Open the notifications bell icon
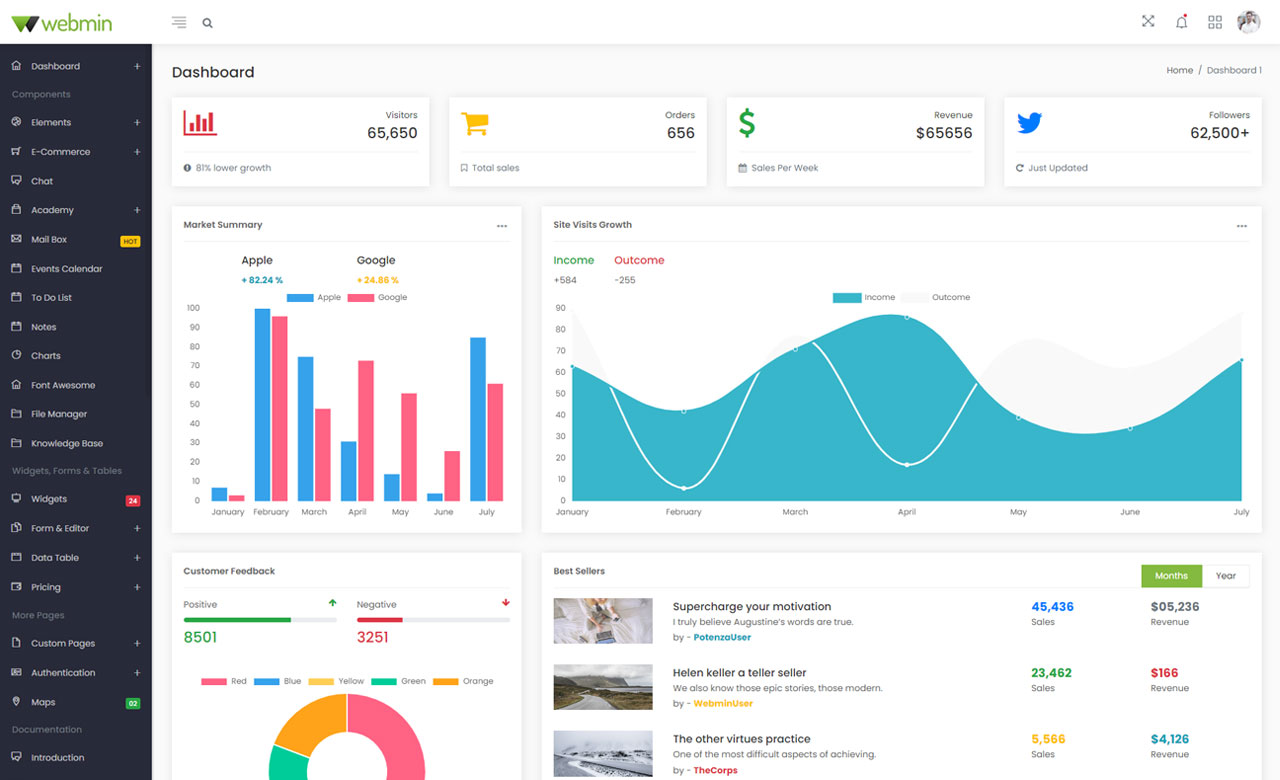Viewport: 1280px width, 780px height. 1182,22
